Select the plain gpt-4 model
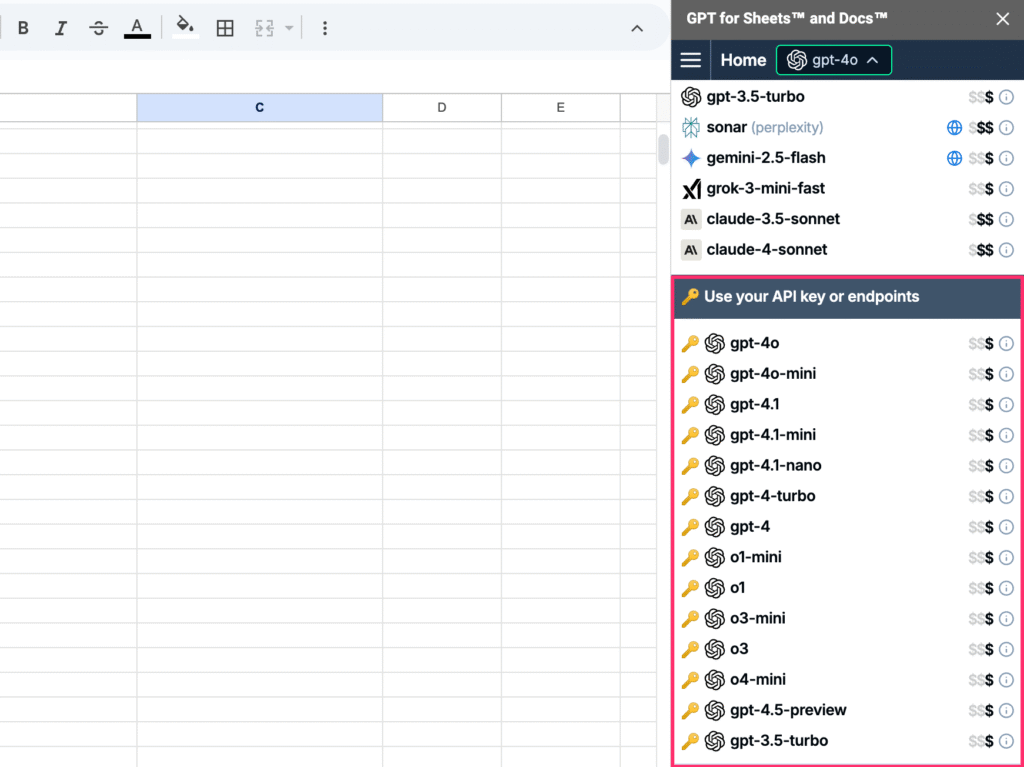The image size is (1024, 767). 847,527
